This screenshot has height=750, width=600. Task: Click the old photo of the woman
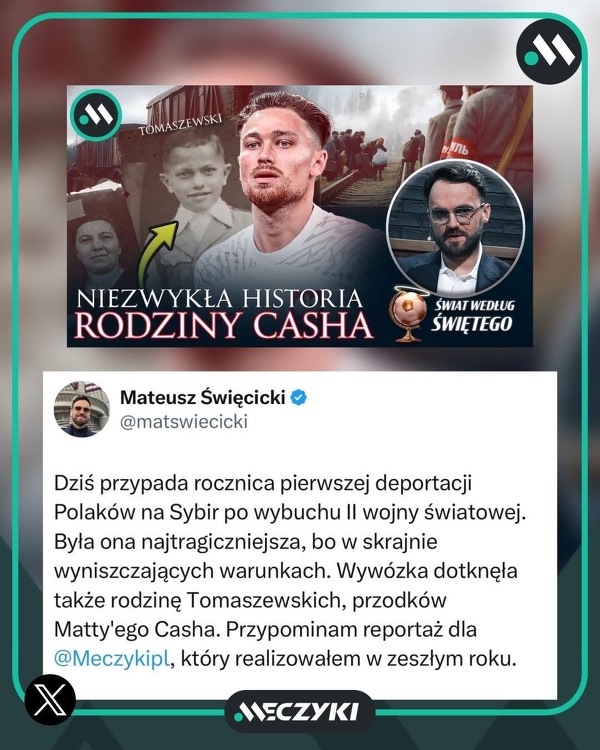pyautogui.click(x=98, y=244)
